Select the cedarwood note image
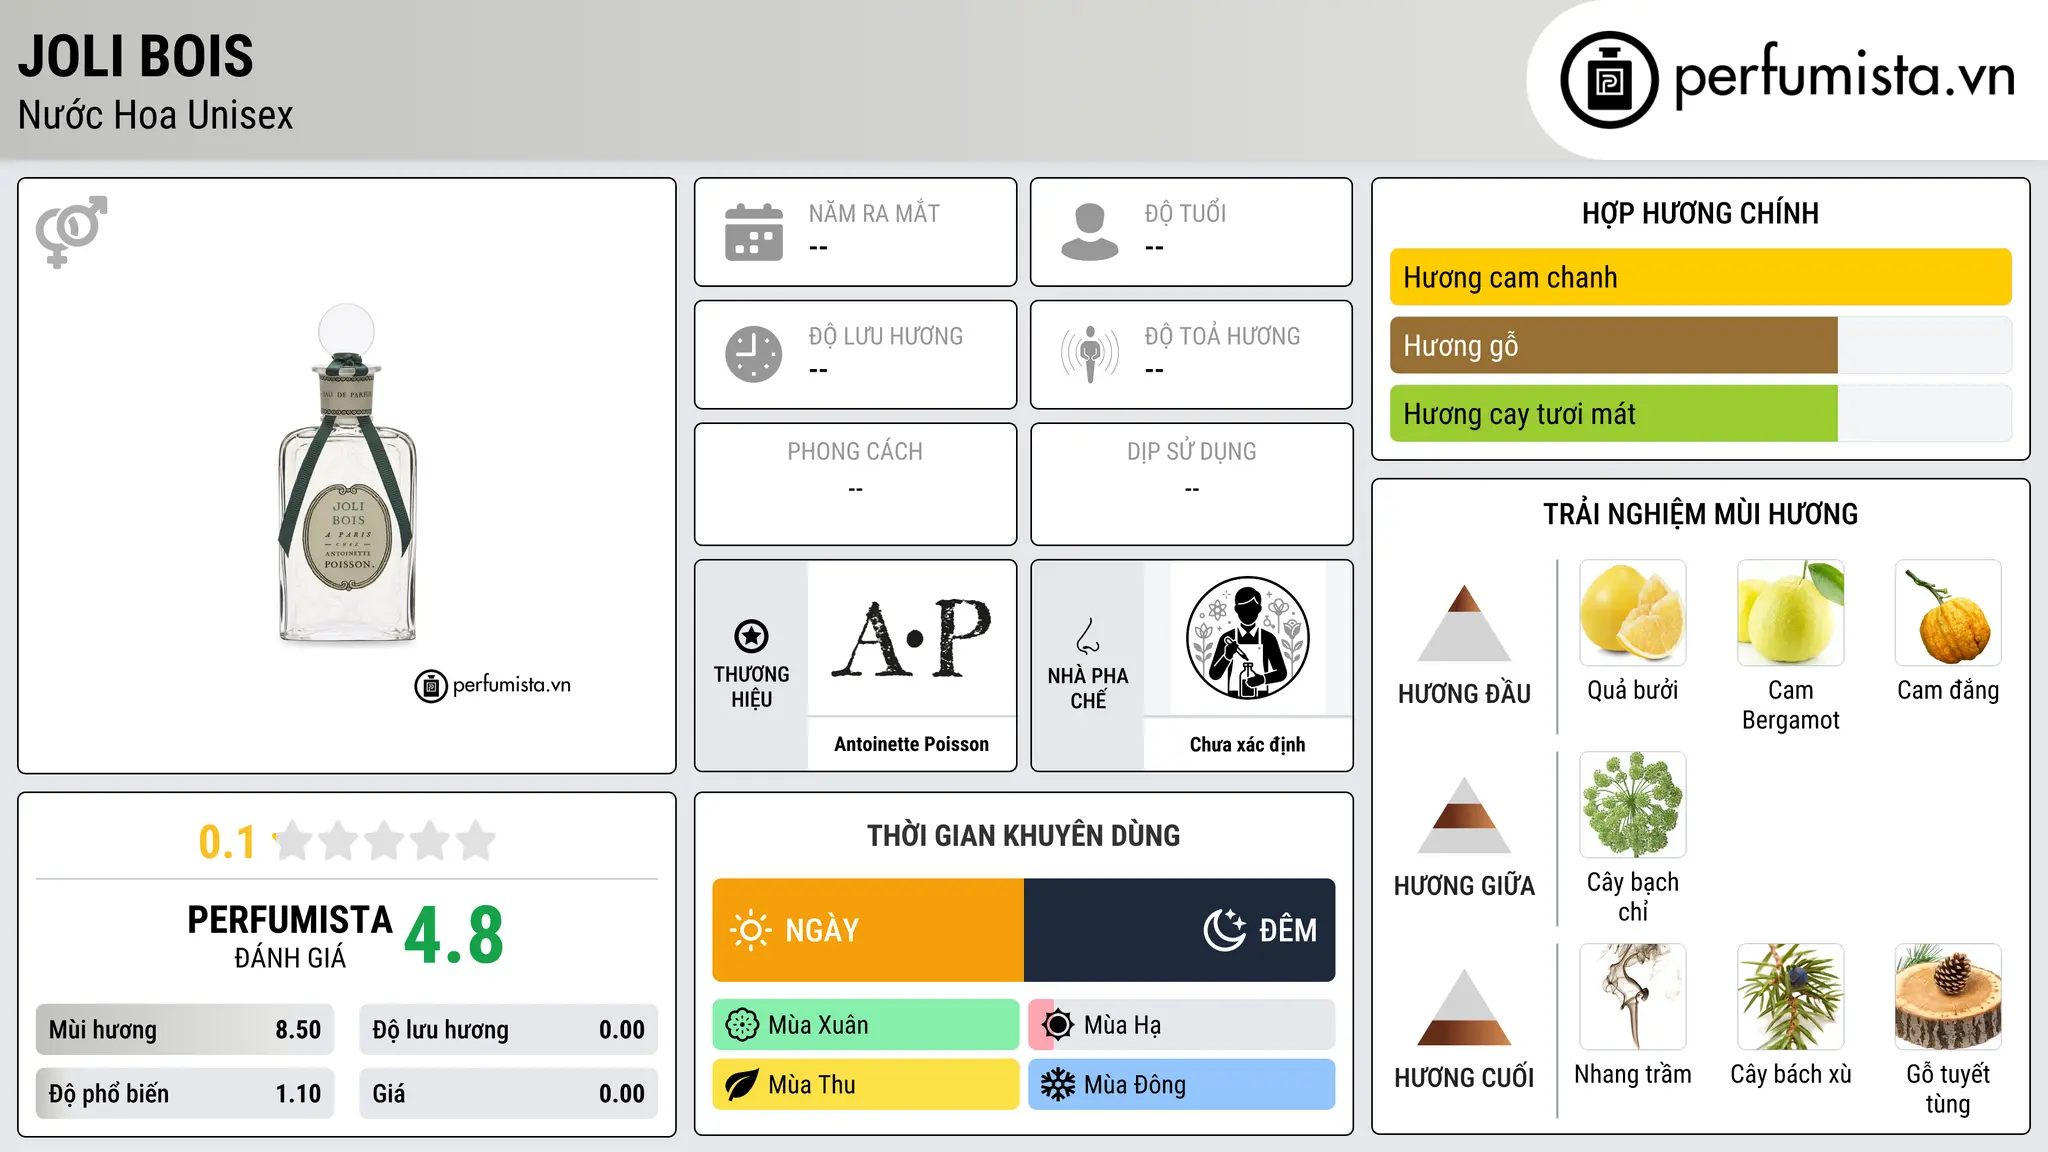Viewport: 2048px width, 1152px height. 1948,997
